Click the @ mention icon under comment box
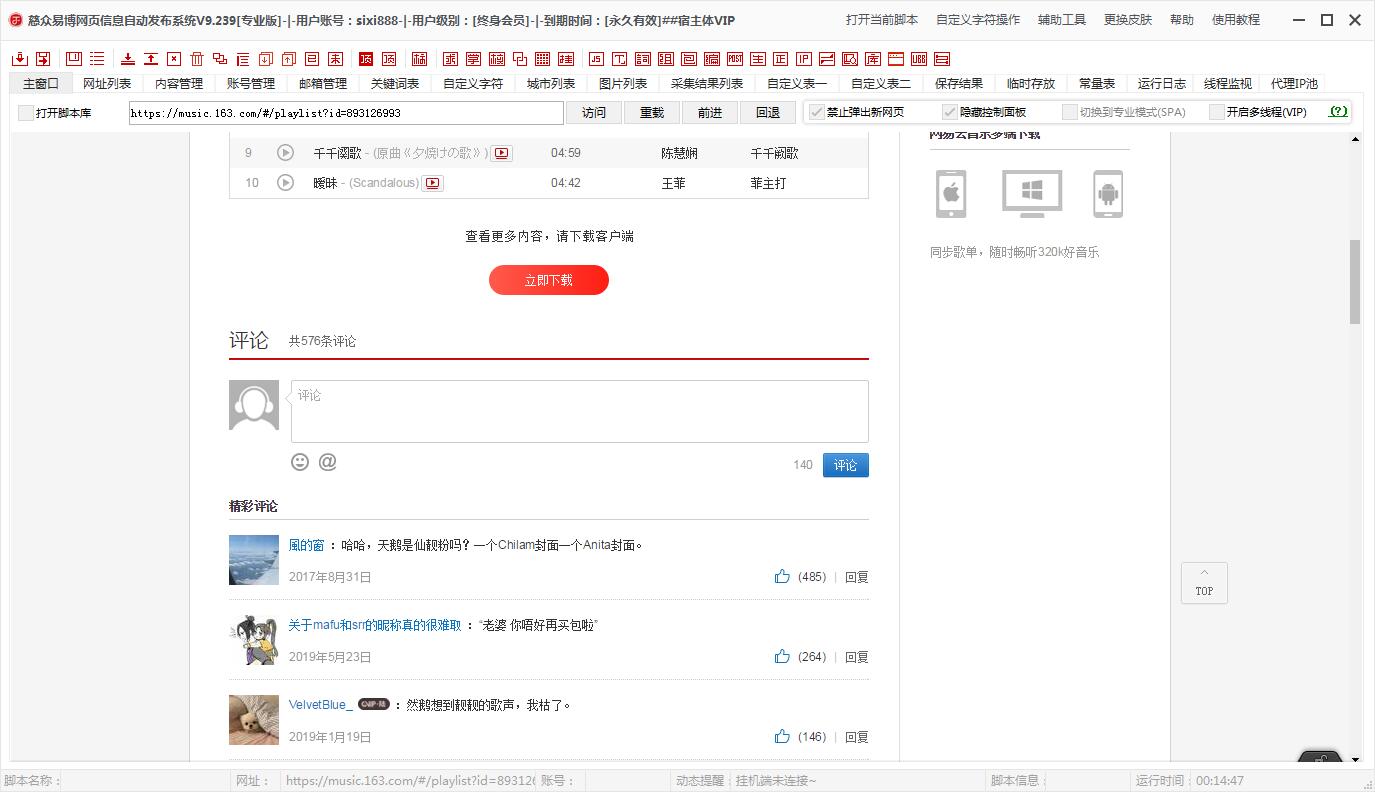This screenshot has height=792, width=1375. [x=327, y=462]
